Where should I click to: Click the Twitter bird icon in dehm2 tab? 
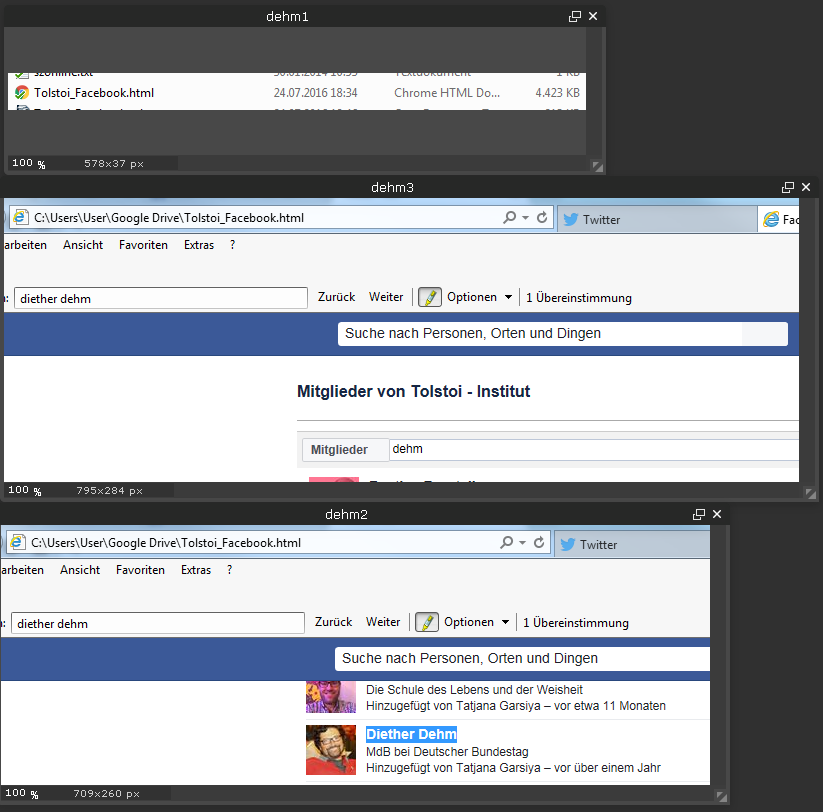pos(567,544)
